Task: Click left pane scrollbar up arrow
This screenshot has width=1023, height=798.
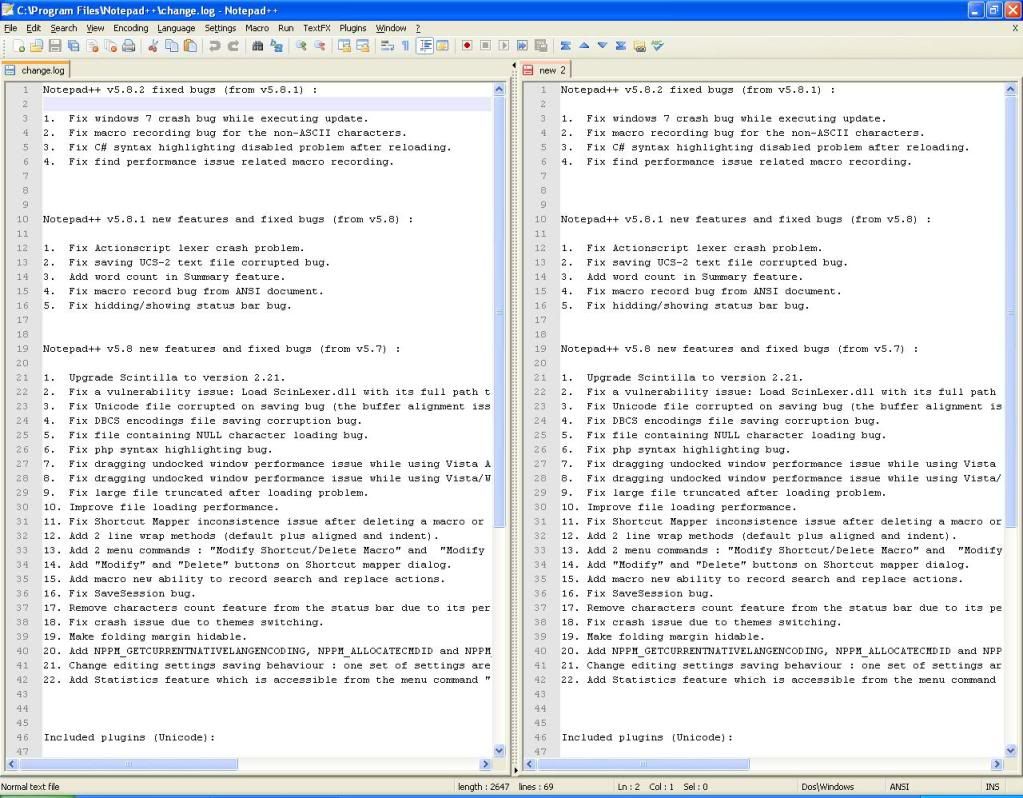Action: tap(499, 90)
